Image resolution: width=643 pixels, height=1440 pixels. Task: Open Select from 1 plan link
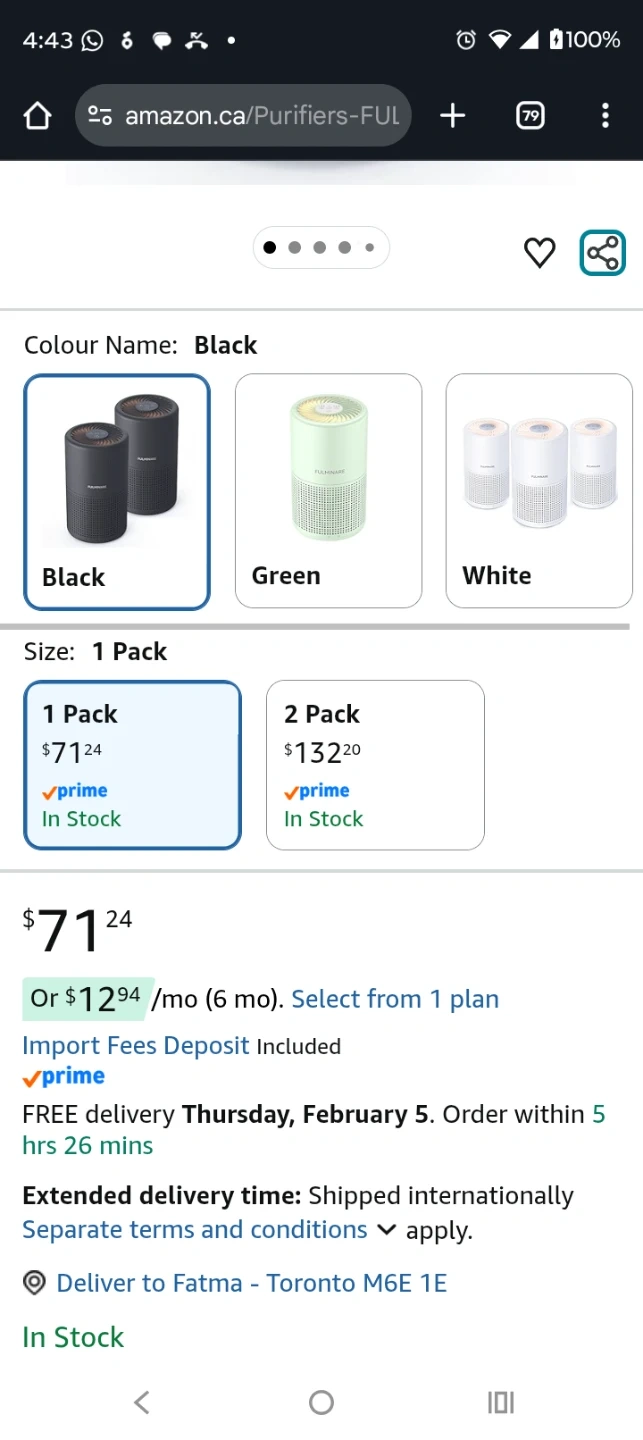[395, 999]
